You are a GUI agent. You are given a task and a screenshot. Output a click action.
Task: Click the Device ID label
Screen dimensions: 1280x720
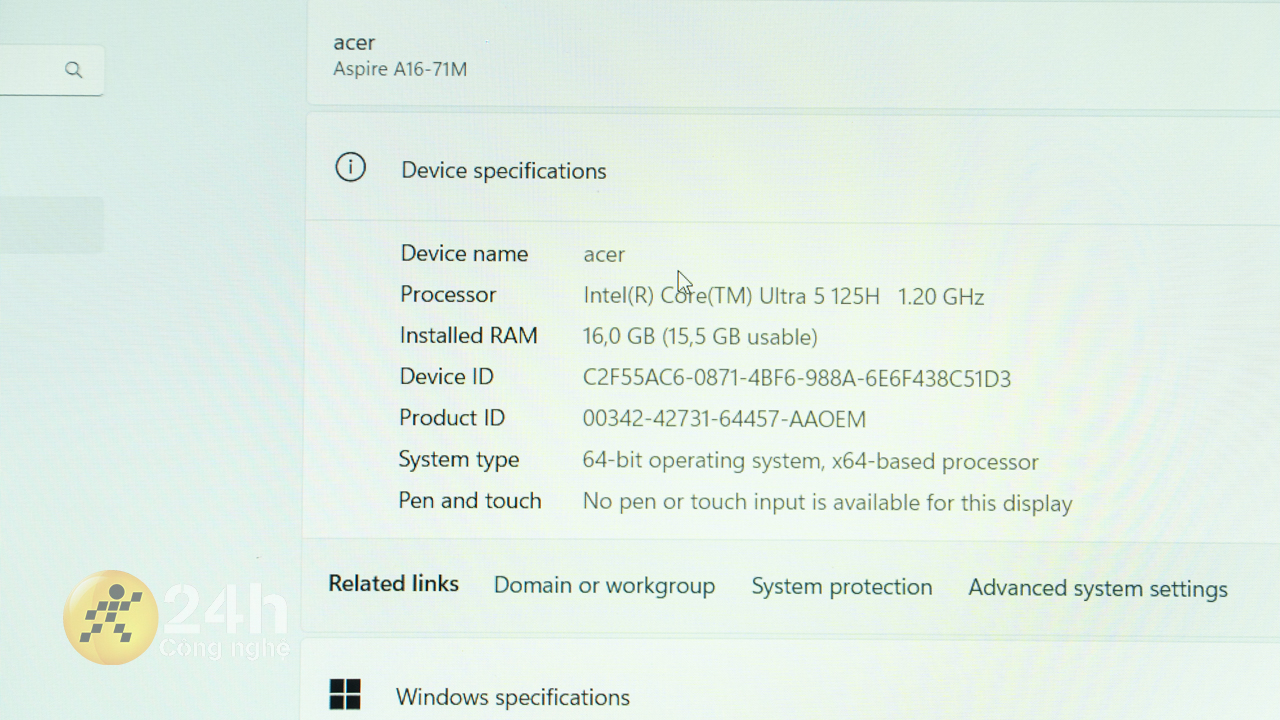[x=446, y=377]
